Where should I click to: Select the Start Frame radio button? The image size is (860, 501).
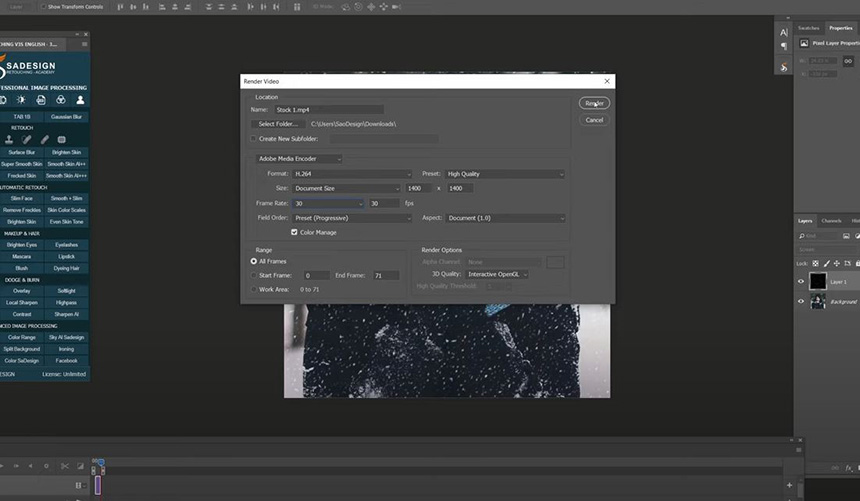tap(254, 275)
